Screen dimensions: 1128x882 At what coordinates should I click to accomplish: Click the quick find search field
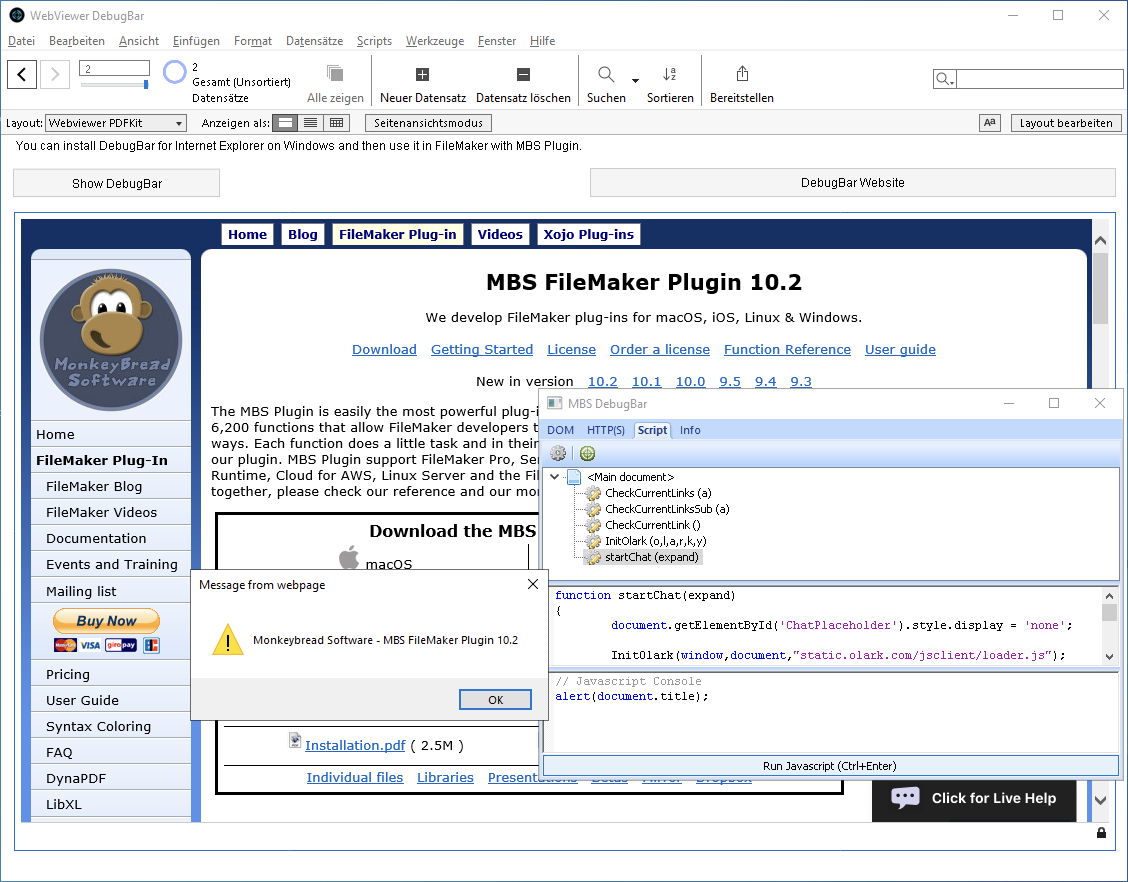coord(1040,78)
